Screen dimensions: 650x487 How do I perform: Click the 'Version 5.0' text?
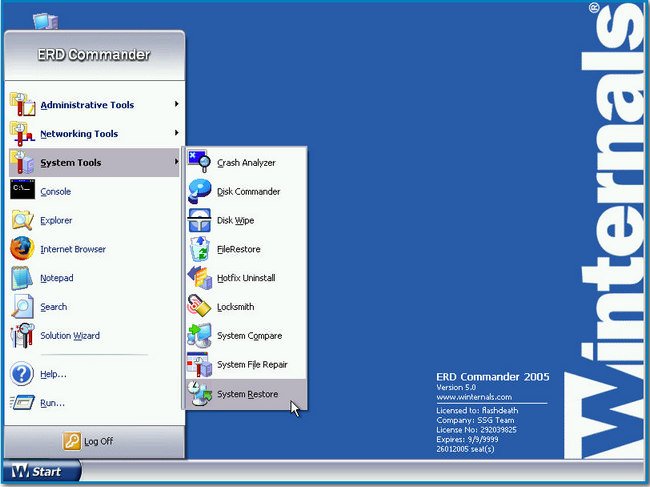(456, 387)
